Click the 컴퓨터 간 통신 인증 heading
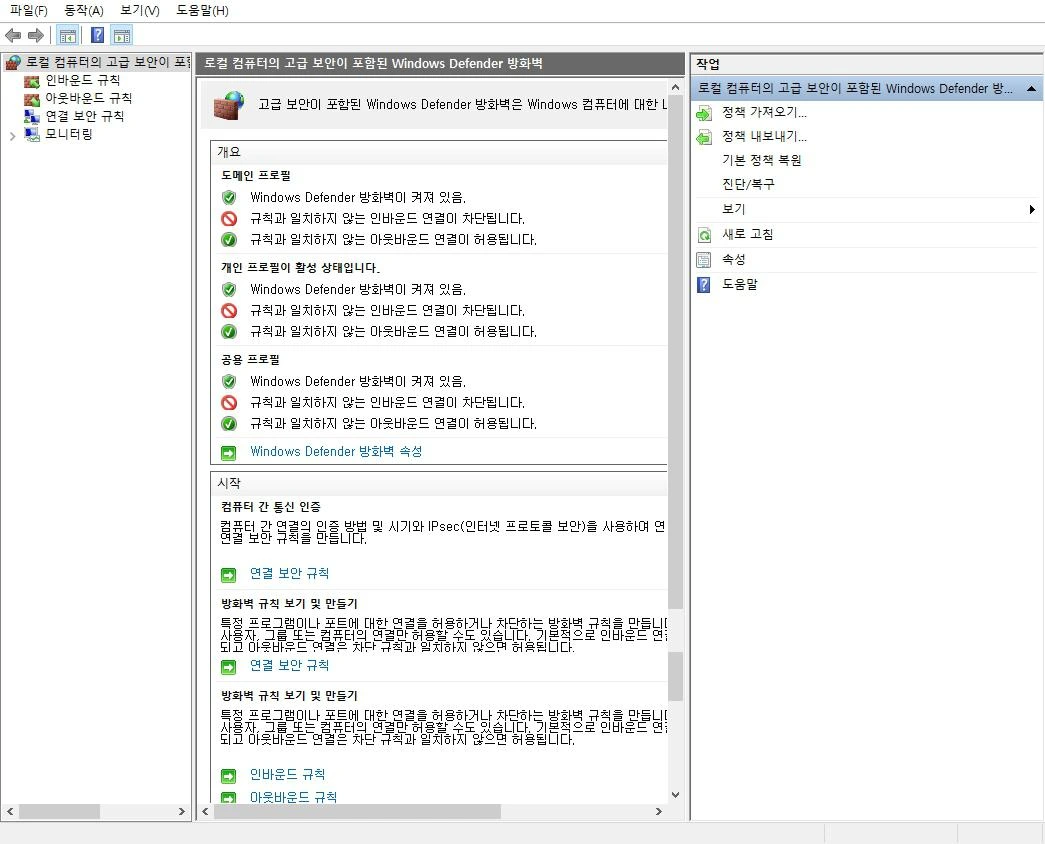This screenshot has width=1045, height=844. (x=271, y=507)
